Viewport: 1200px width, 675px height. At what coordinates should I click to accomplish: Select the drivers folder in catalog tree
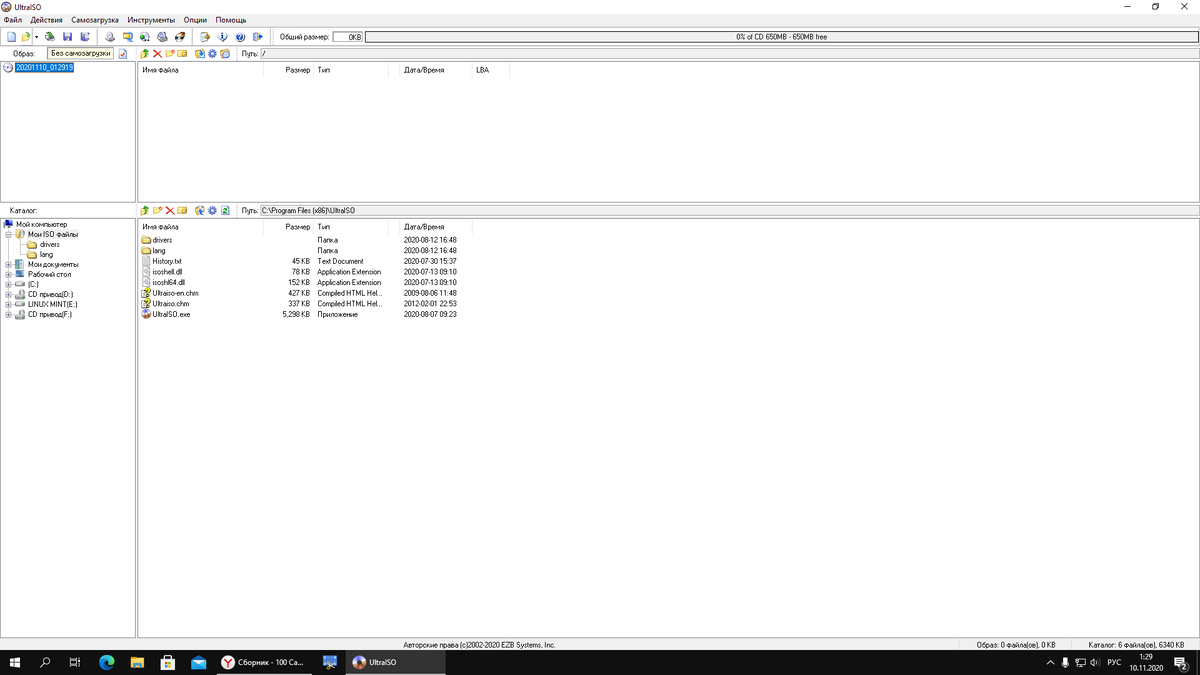click(x=50, y=244)
